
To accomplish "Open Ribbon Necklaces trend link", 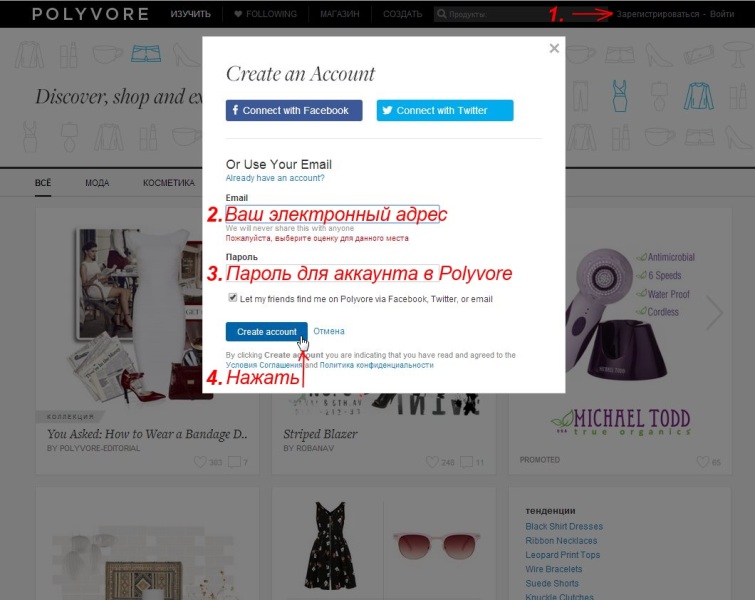I will (561, 541).
